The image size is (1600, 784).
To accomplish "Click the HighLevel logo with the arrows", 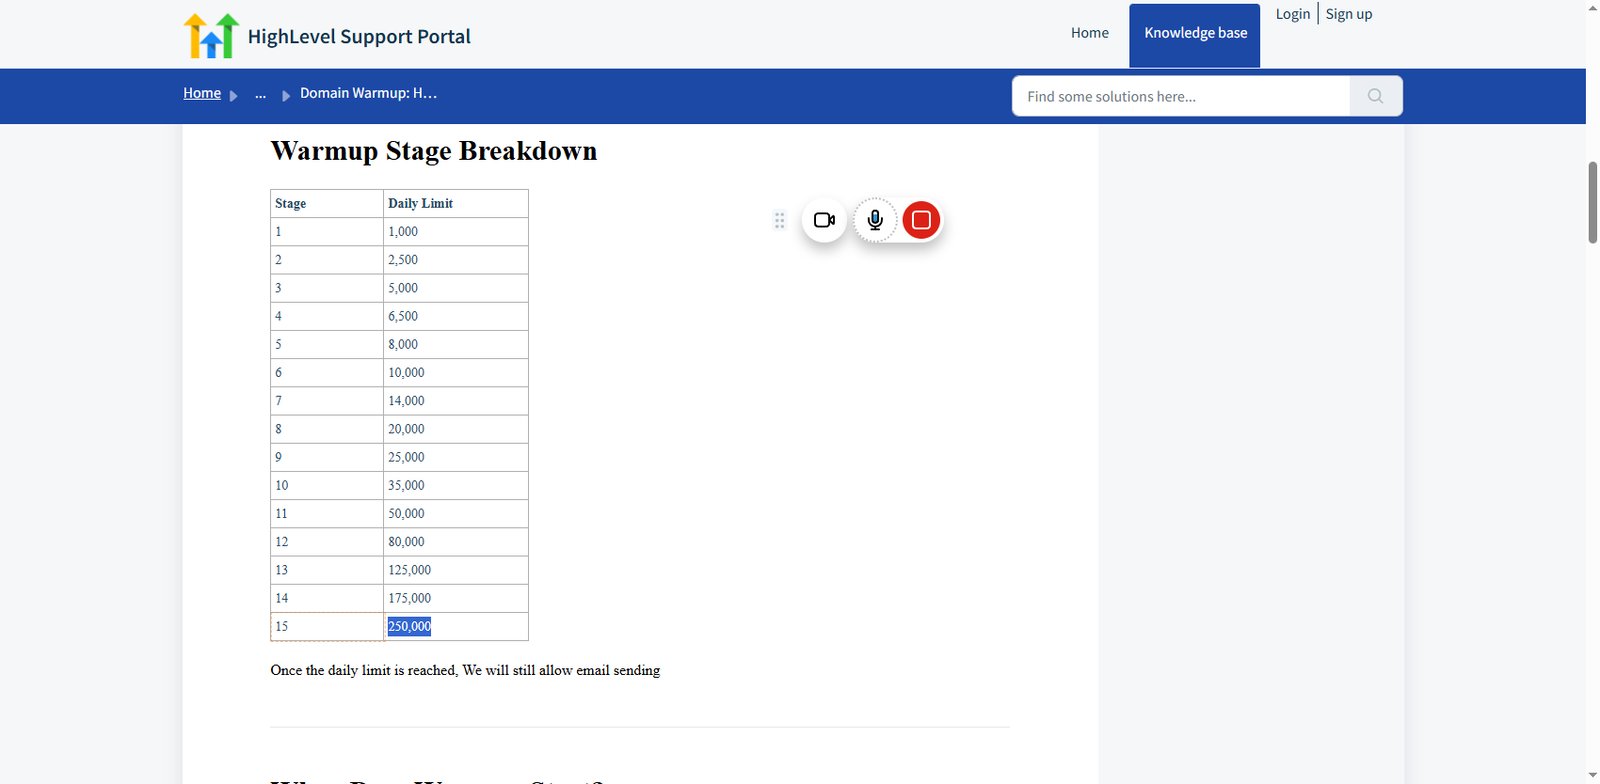I will click(x=211, y=36).
